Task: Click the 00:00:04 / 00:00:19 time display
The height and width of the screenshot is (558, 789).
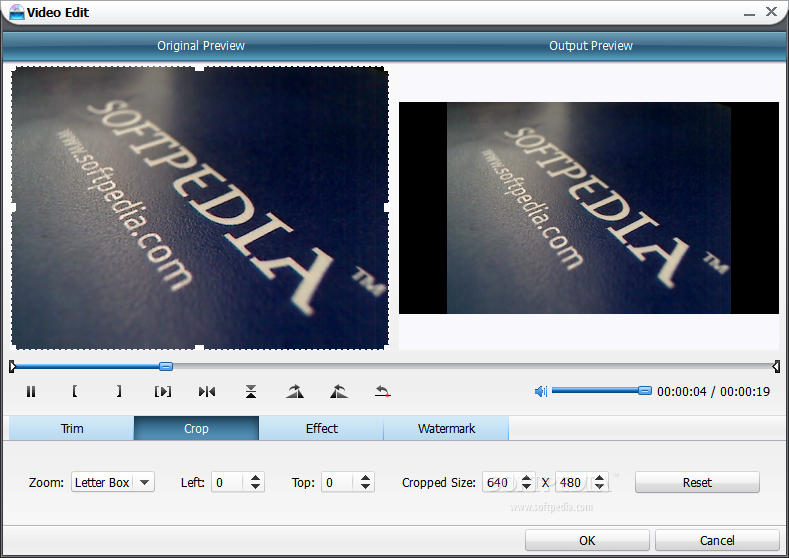Action: point(714,391)
